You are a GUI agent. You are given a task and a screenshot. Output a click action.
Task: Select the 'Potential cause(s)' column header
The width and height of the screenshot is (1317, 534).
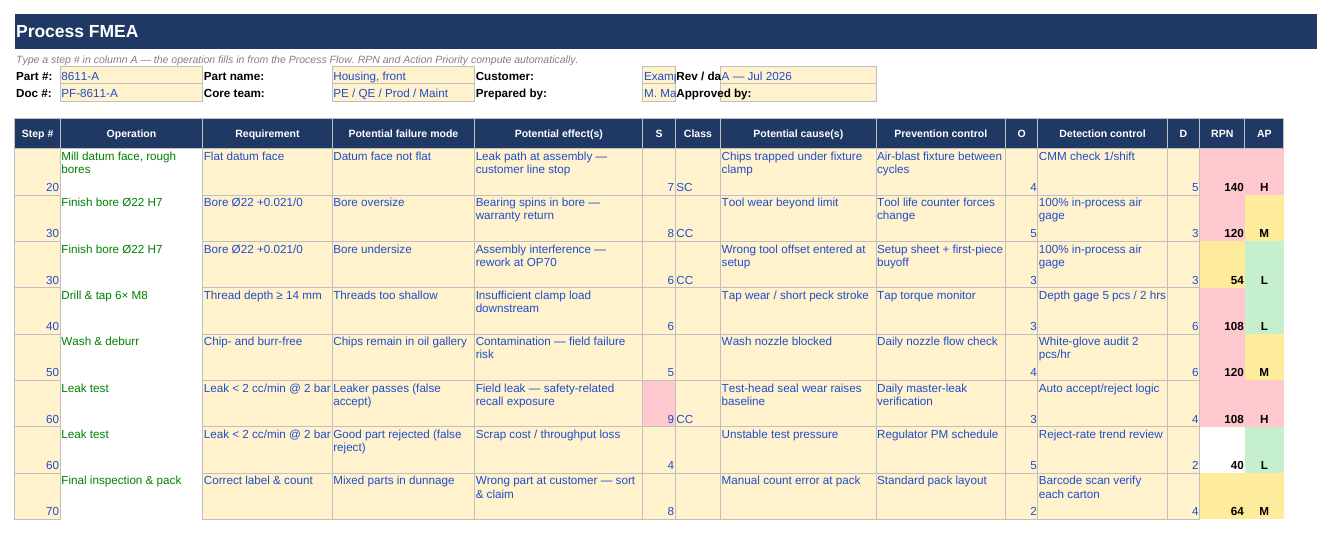798,133
